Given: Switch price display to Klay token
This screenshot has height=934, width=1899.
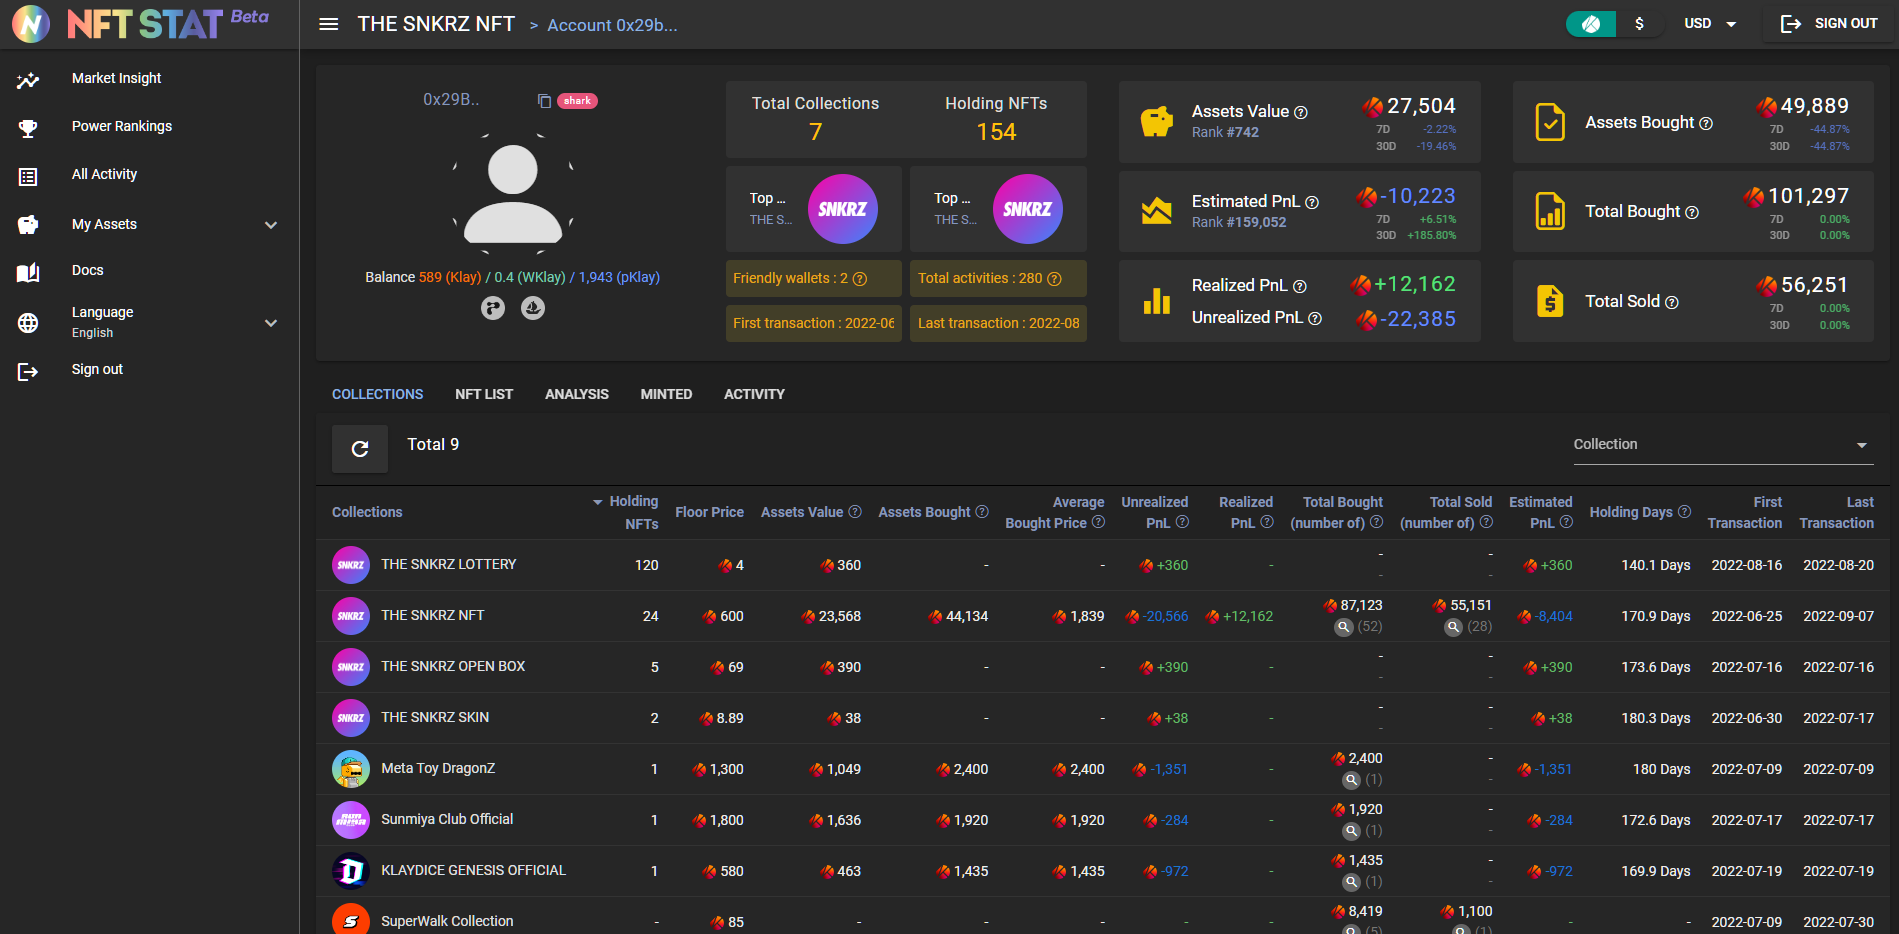Looking at the screenshot, I should click(x=1591, y=24).
